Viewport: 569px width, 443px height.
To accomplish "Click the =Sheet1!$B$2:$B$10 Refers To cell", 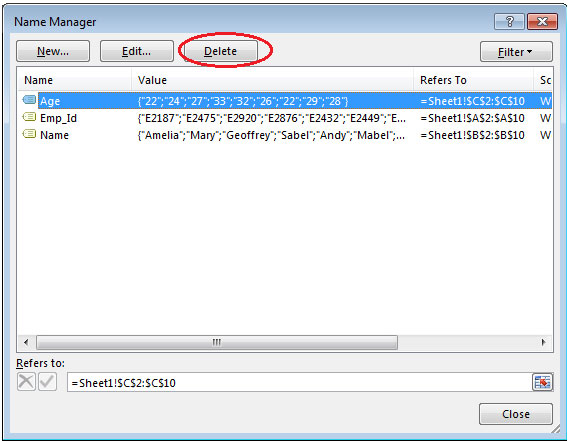I will pyautogui.click(x=472, y=135).
